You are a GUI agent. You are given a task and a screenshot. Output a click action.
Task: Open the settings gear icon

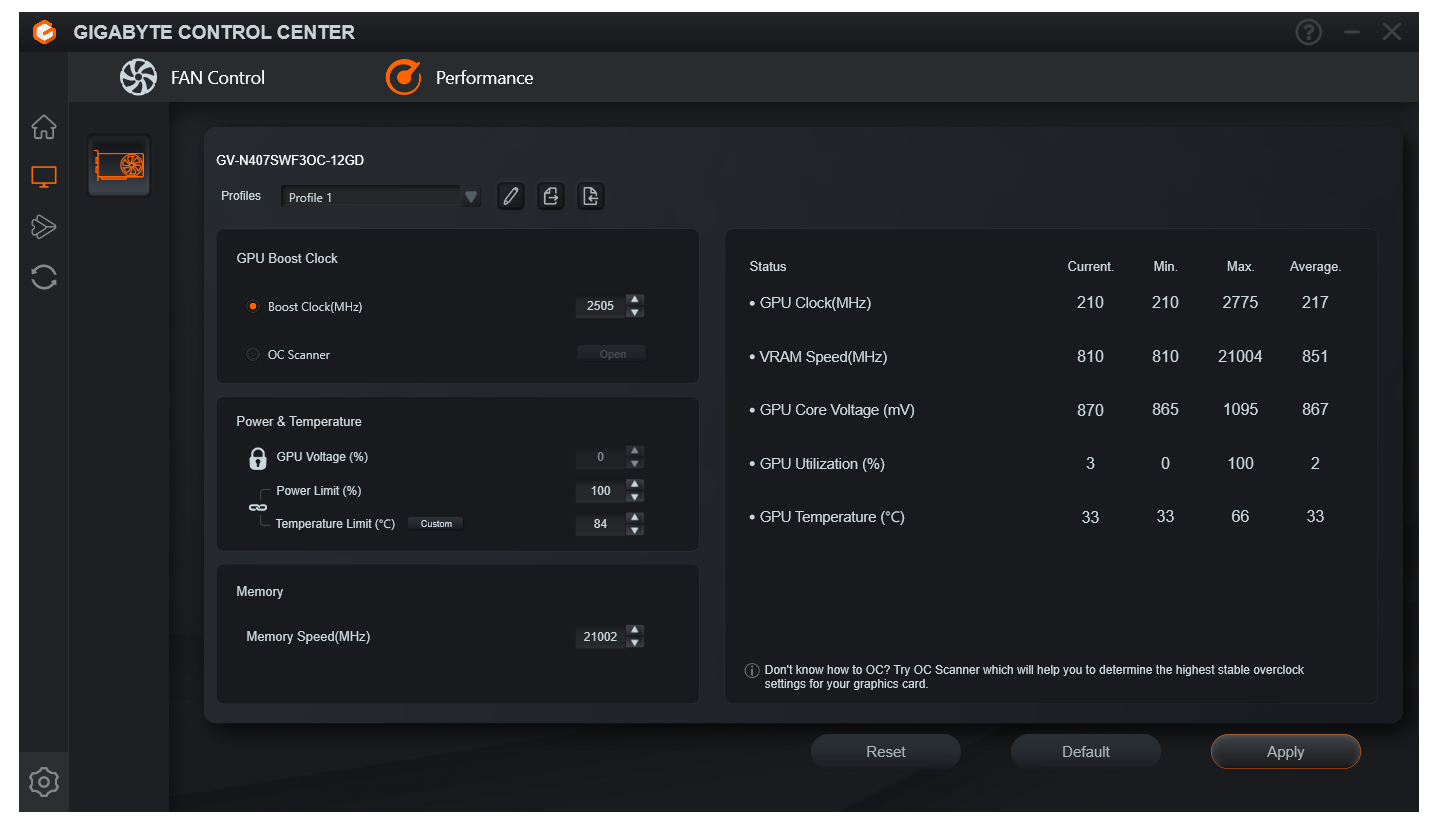point(43,781)
